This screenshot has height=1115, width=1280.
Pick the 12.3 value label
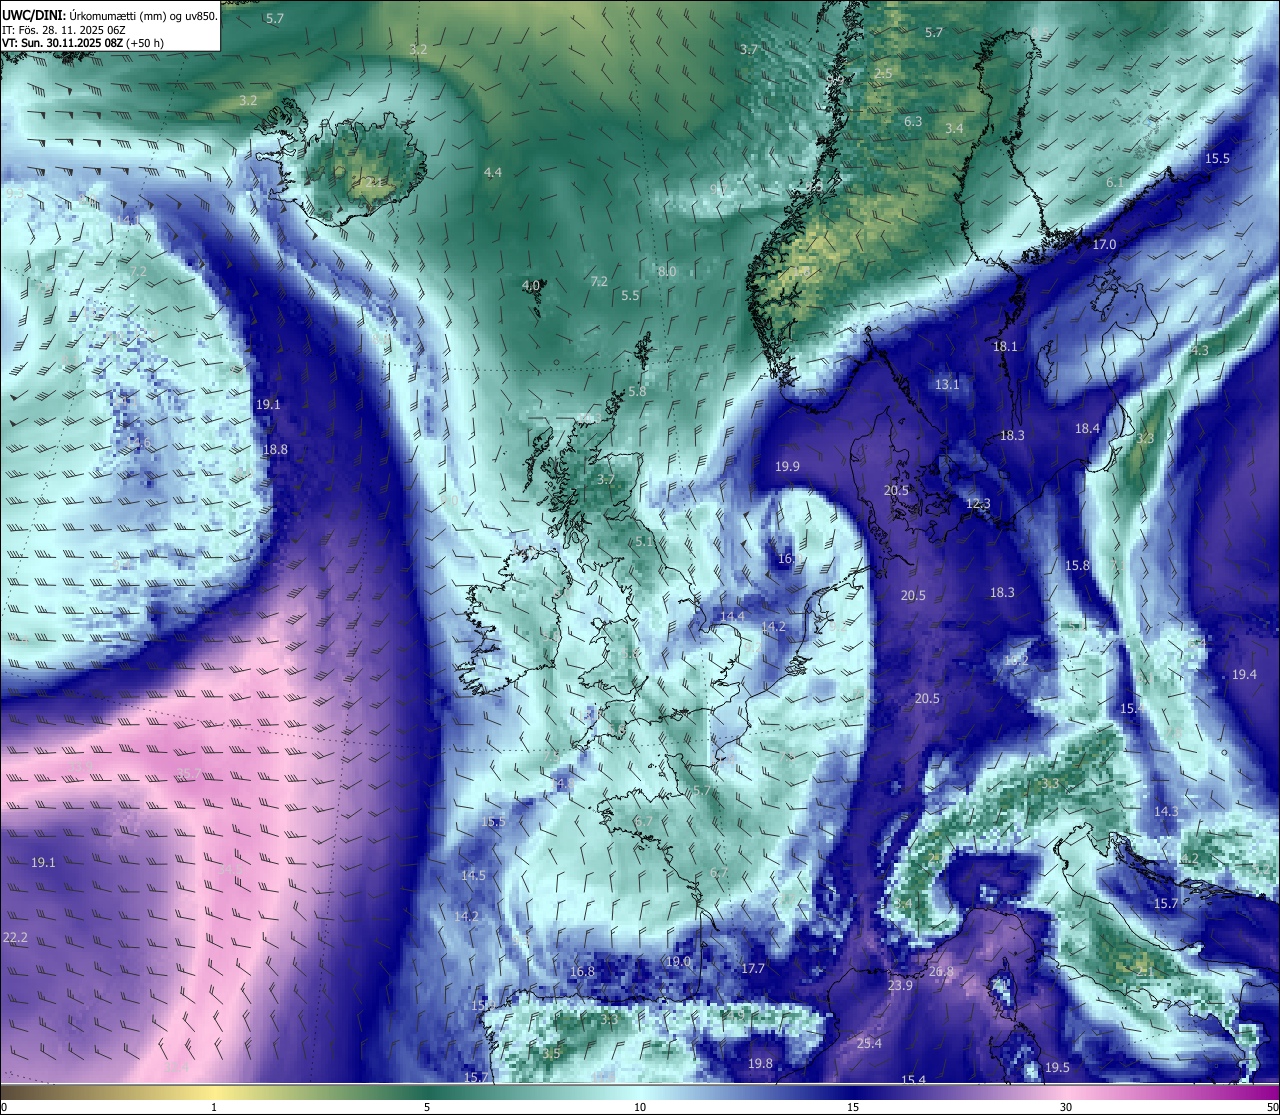(978, 504)
